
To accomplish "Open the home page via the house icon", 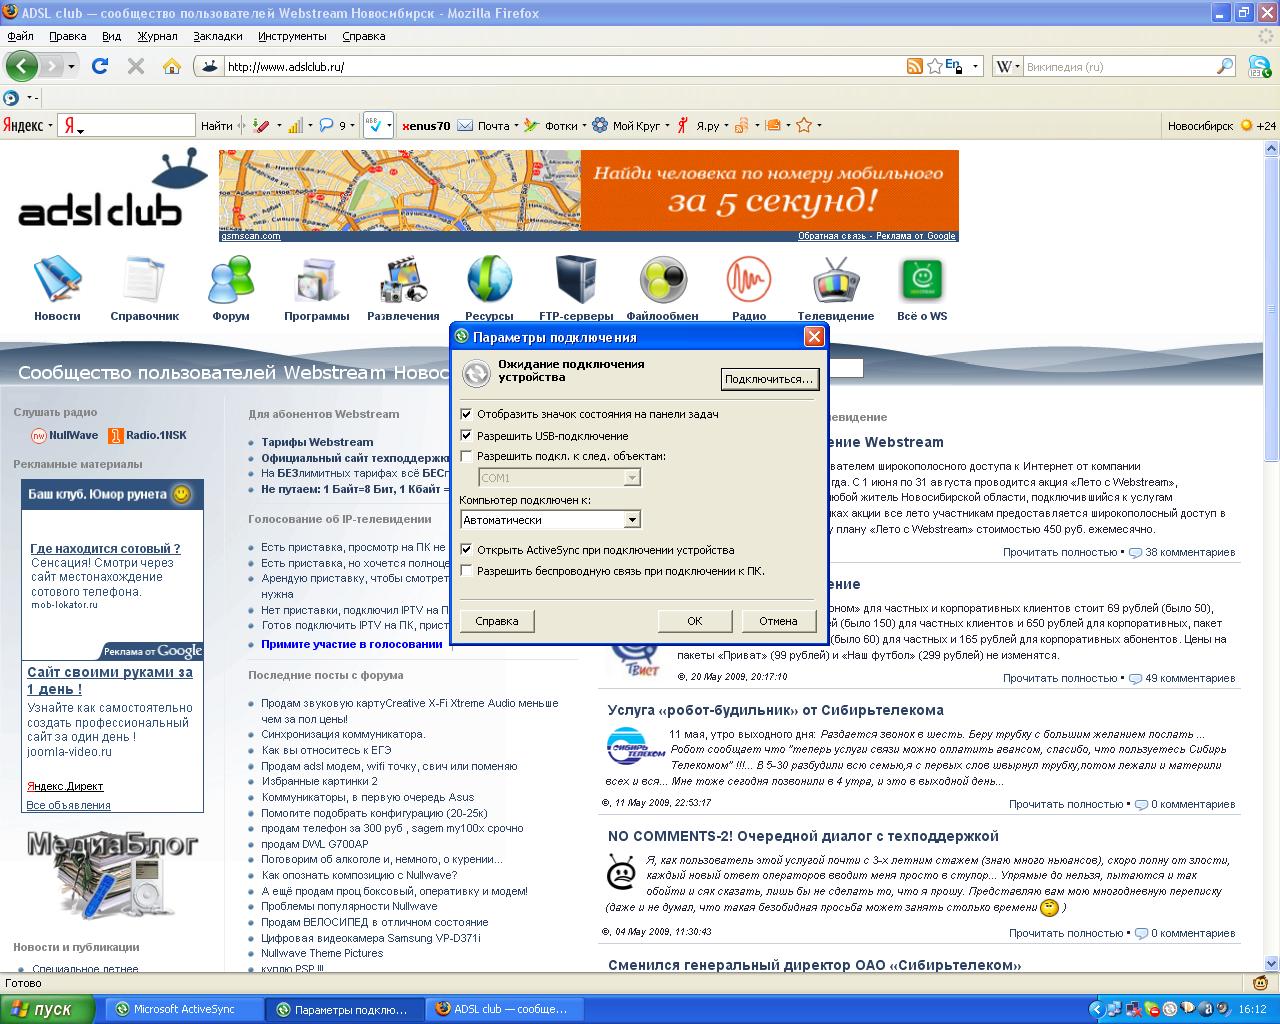I will pyautogui.click(x=172, y=66).
